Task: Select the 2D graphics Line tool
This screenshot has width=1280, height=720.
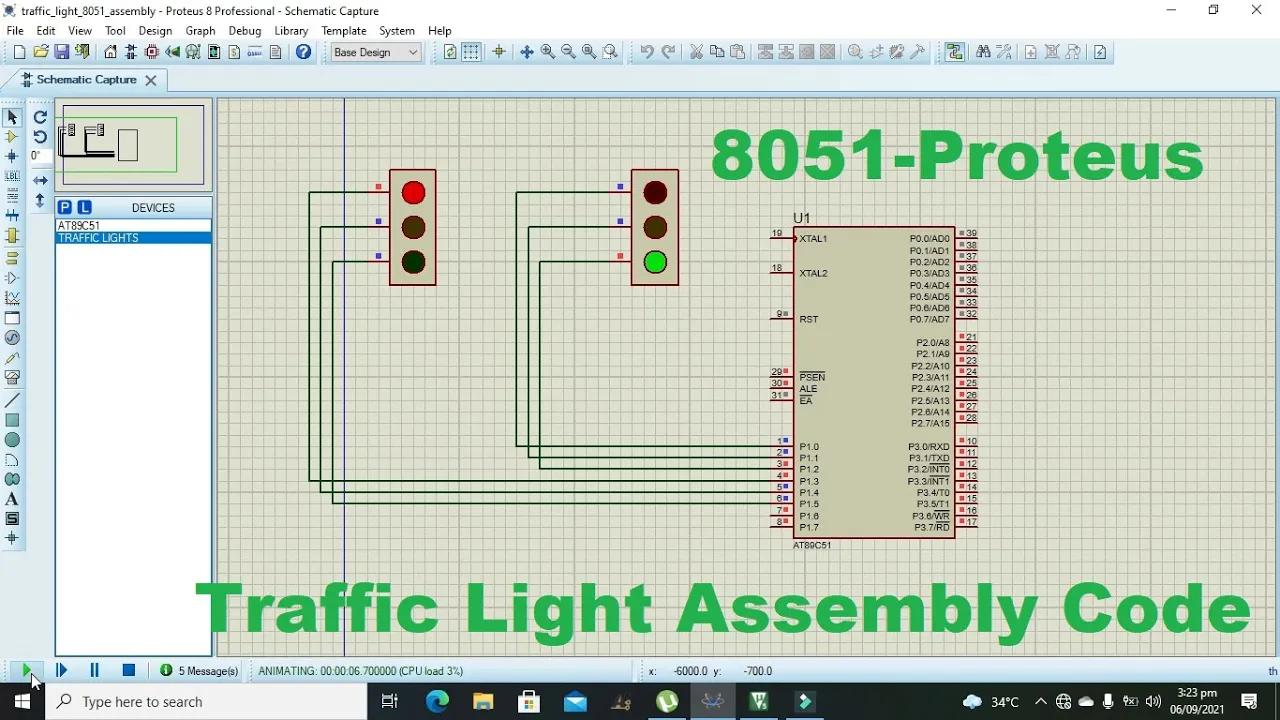Action: click(12, 400)
